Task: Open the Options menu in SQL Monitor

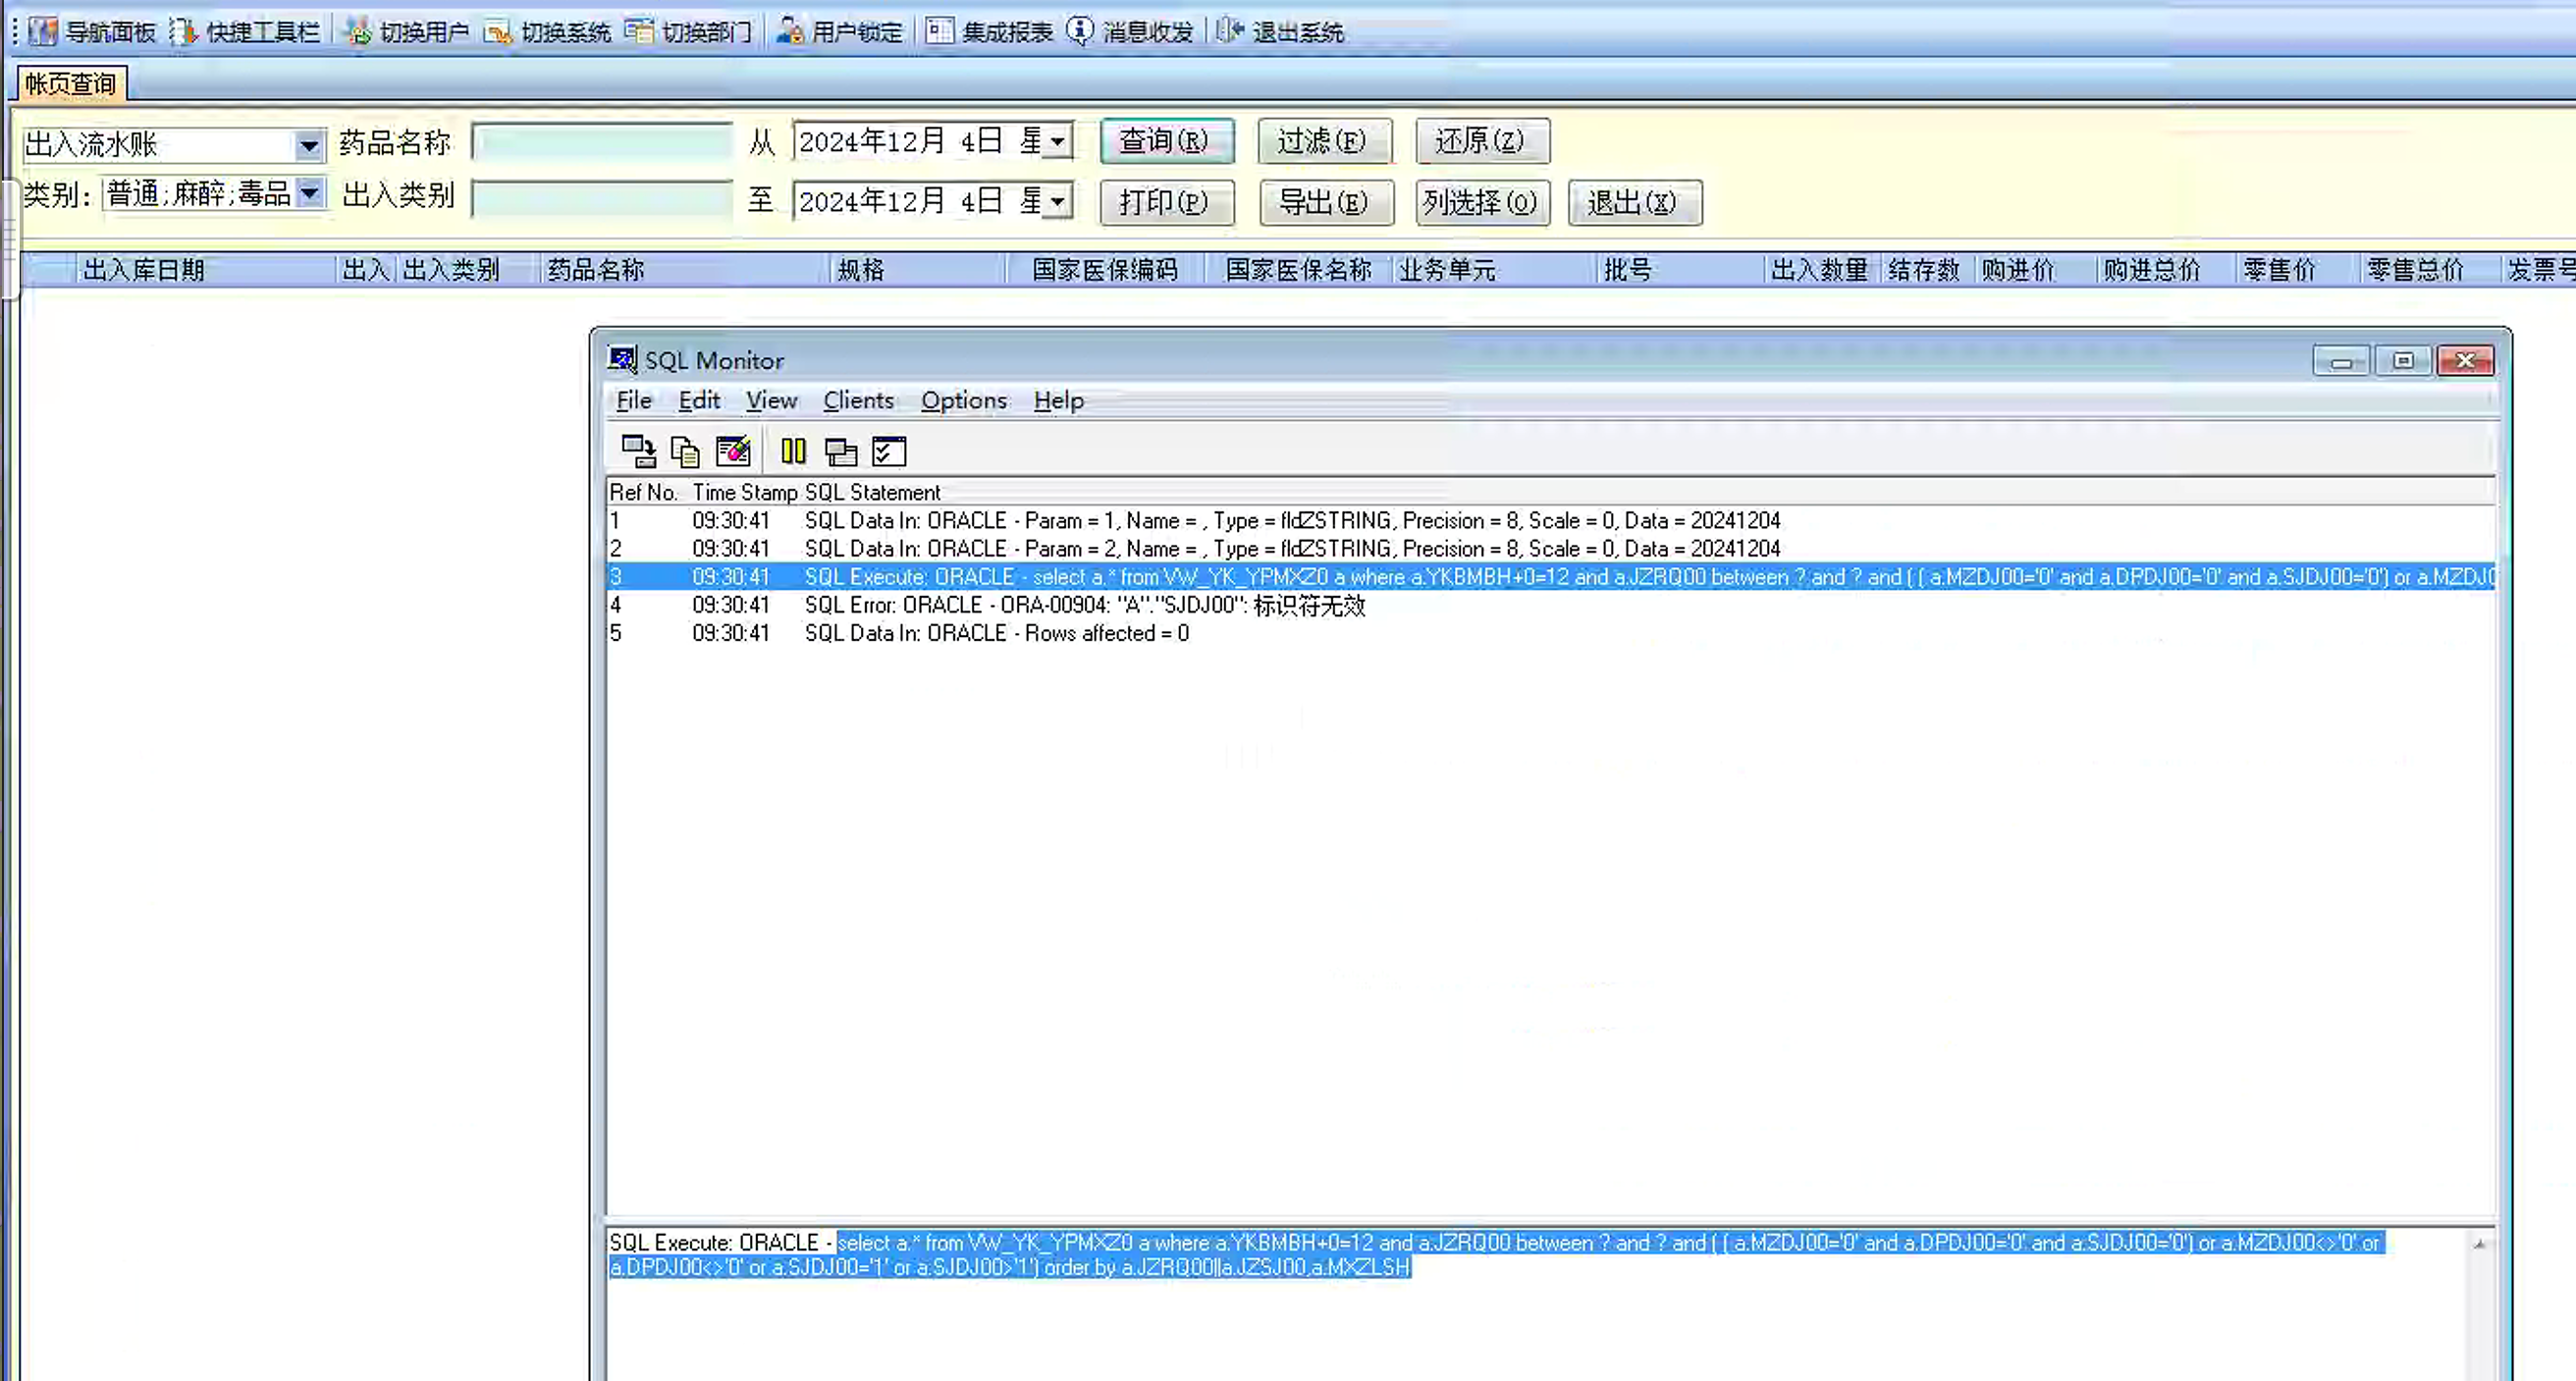Action: pos(963,401)
